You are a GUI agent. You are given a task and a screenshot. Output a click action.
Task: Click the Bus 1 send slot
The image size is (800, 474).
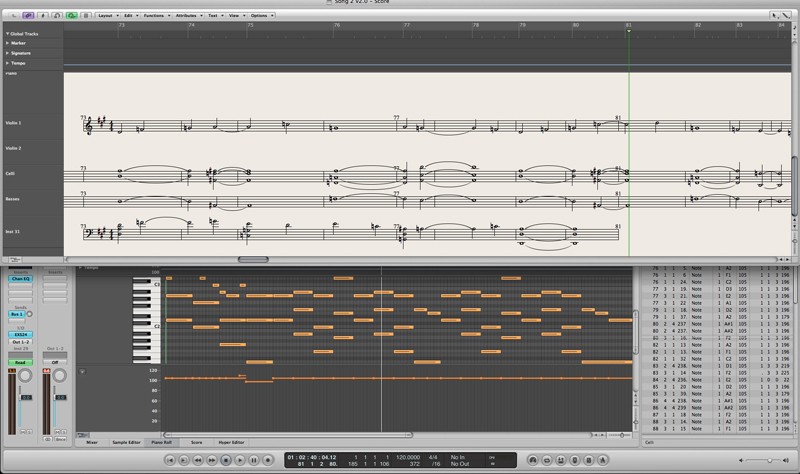click(x=16, y=314)
